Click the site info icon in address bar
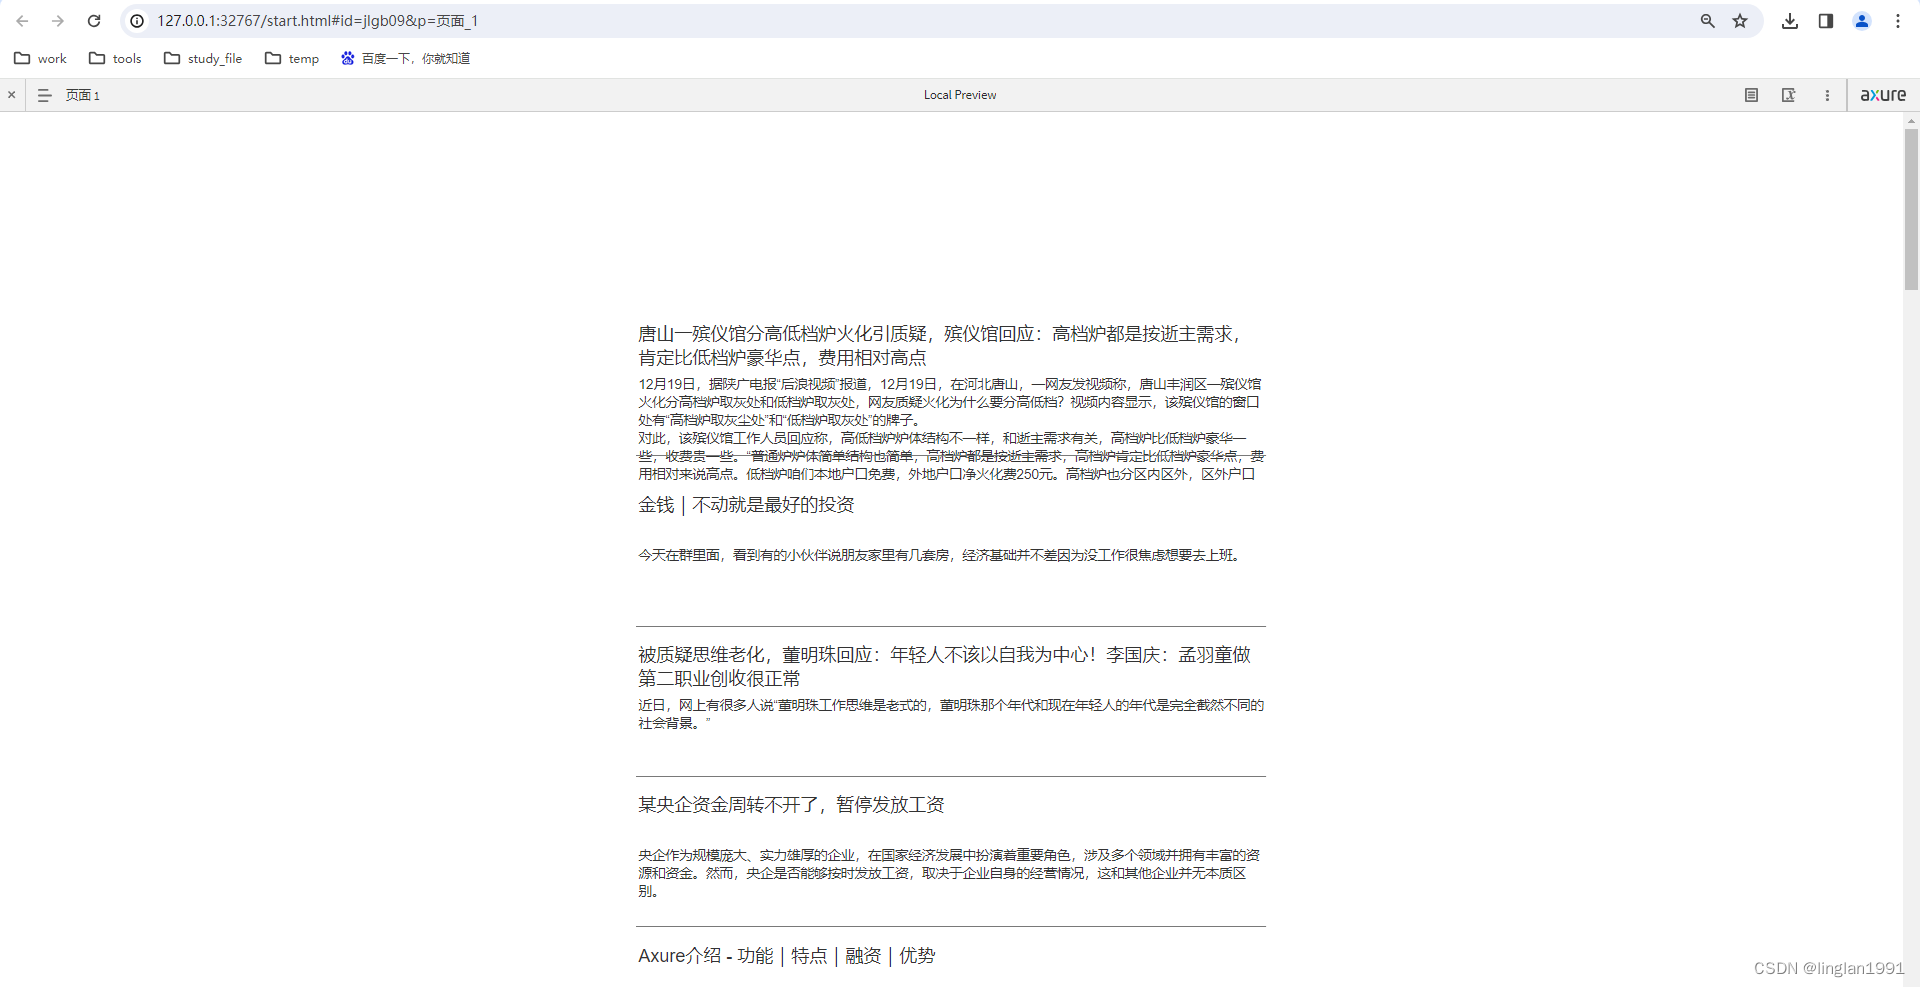This screenshot has width=1920, height=987. pos(135,20)
